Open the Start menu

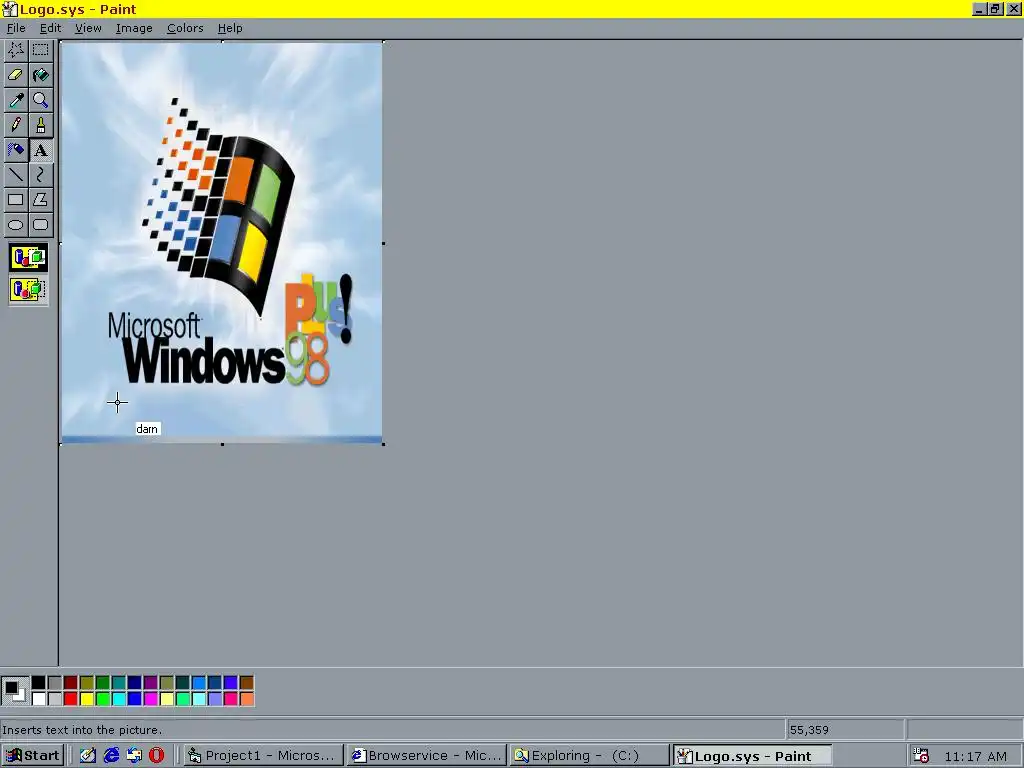coord(33,756)
